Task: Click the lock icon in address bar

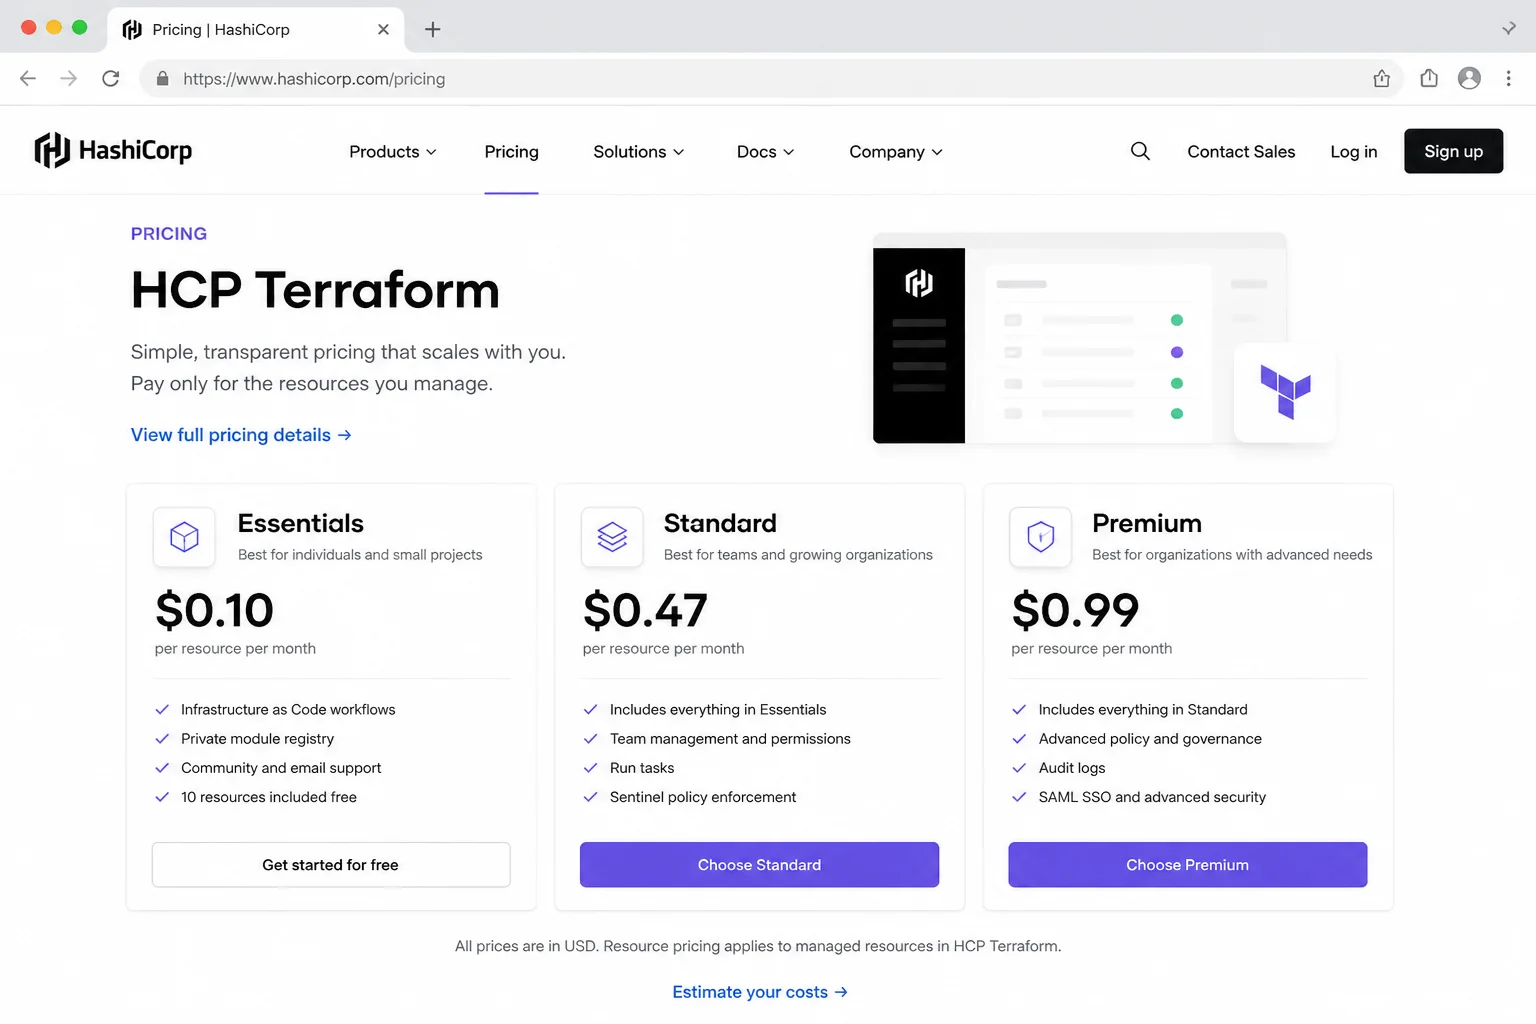Action: click(162, 79)
